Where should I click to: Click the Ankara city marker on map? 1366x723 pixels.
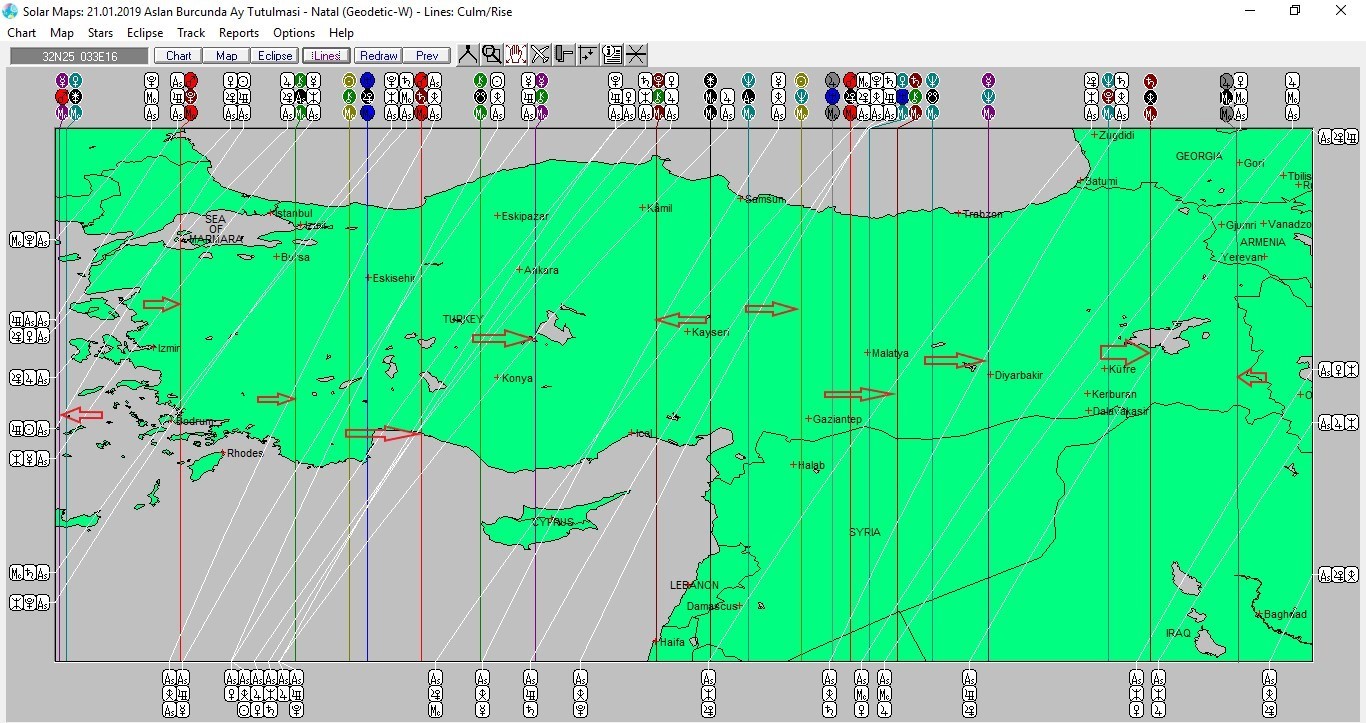pos(520,270)
